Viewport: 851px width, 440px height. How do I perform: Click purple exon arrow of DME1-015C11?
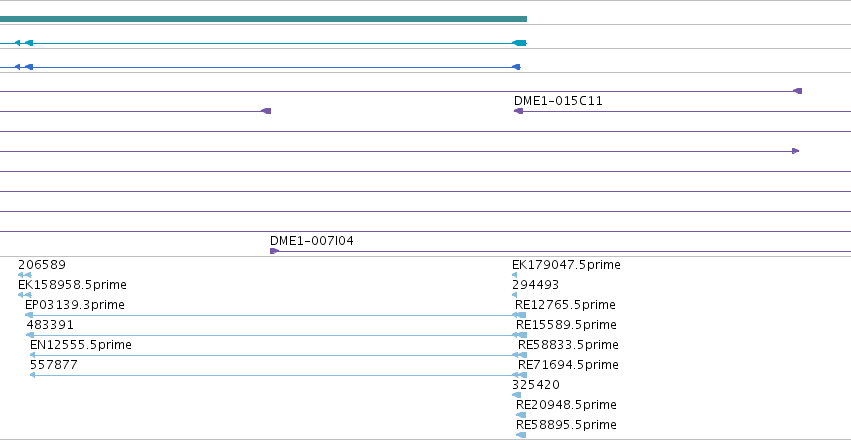518,111
